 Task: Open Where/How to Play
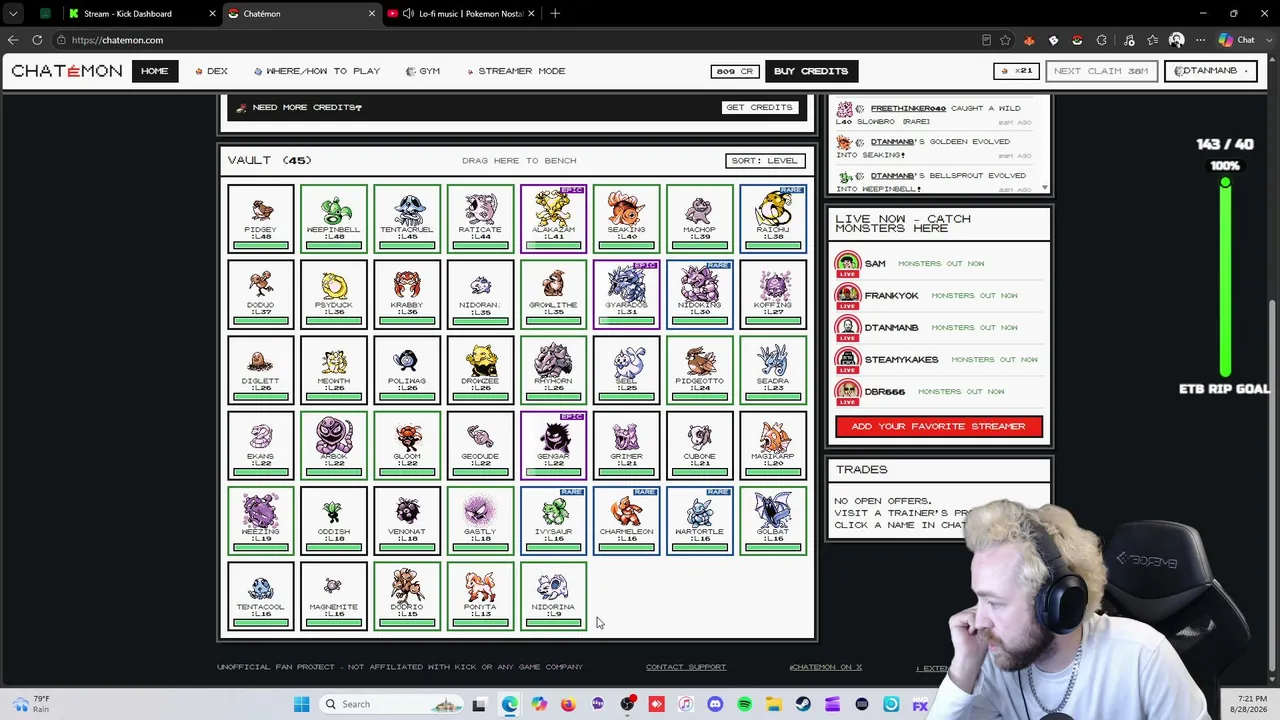coord(317,71)
